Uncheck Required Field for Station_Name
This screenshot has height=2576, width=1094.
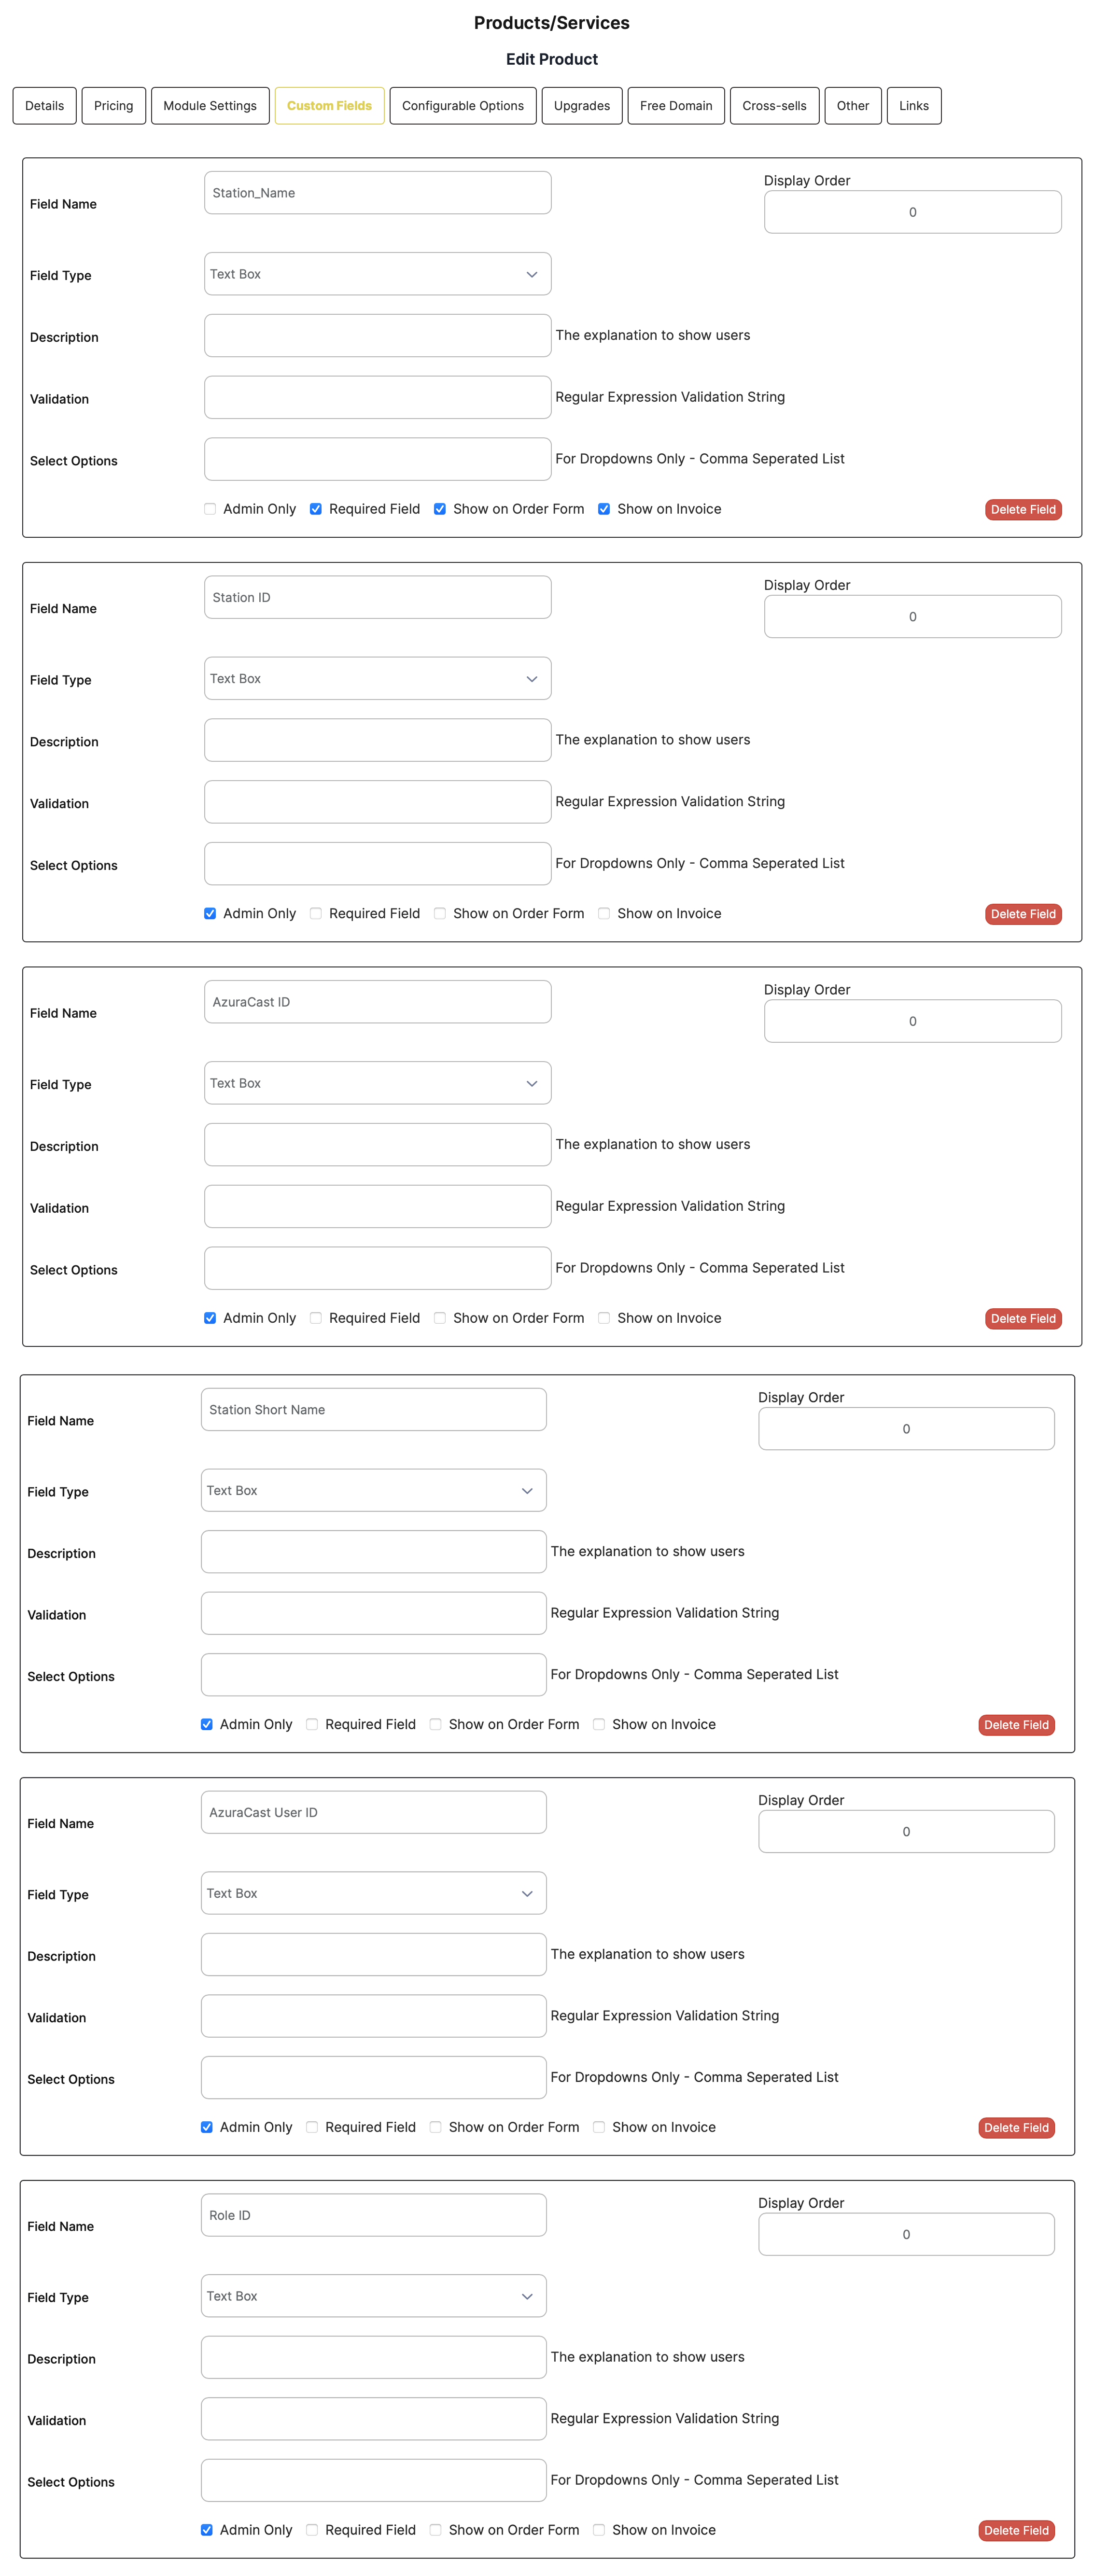[316, 509]
